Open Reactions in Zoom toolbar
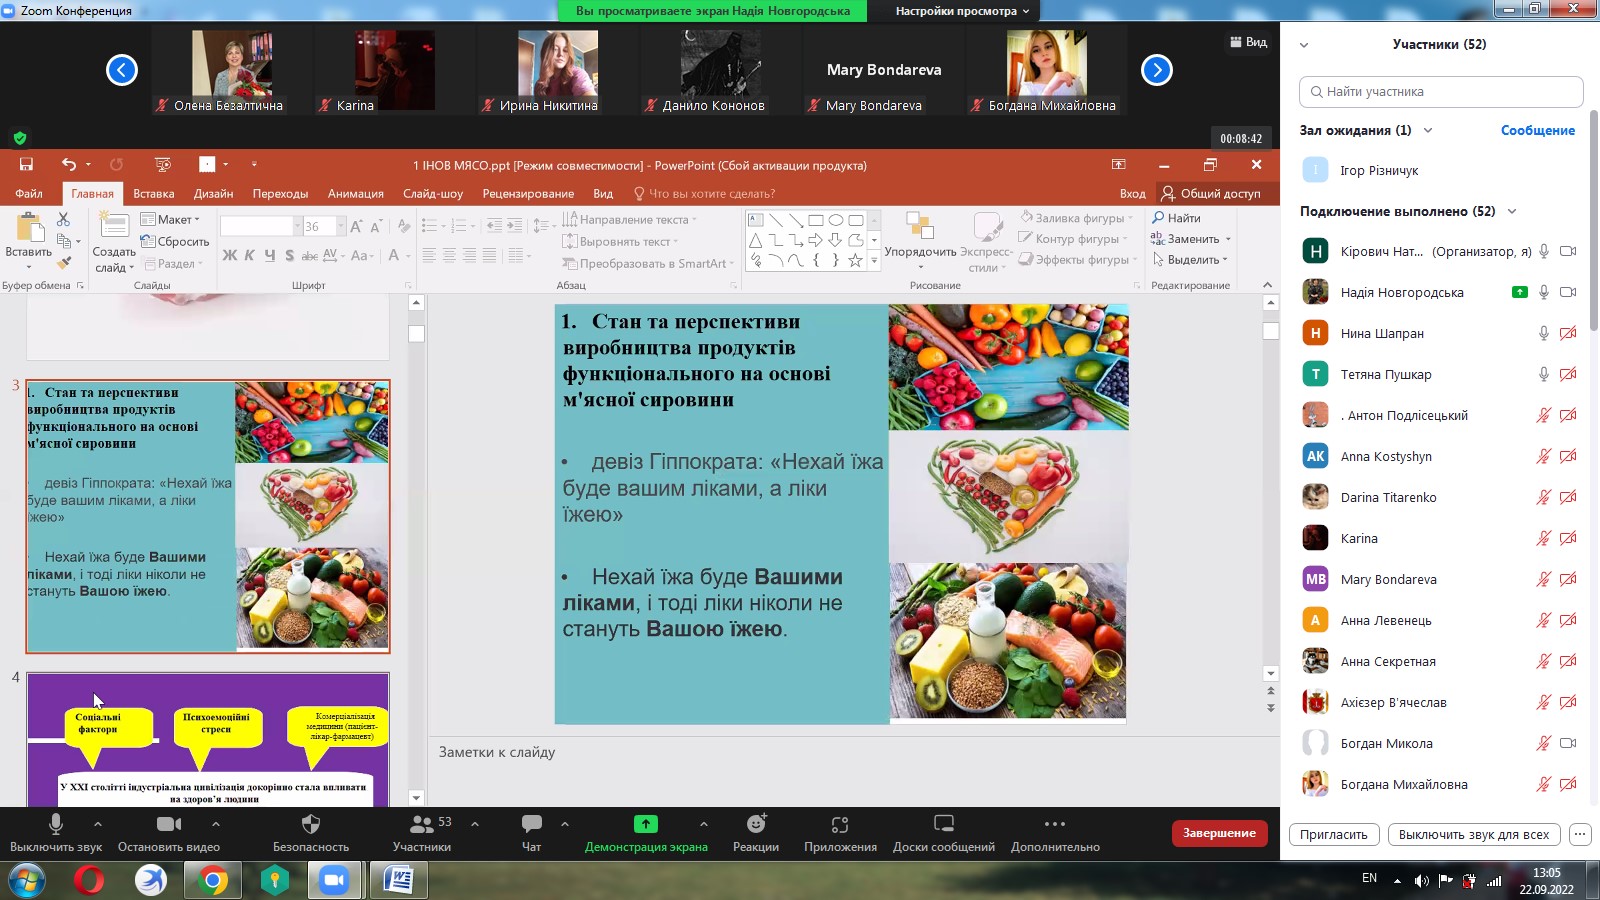1600x900 pixels. coord(755,825)
